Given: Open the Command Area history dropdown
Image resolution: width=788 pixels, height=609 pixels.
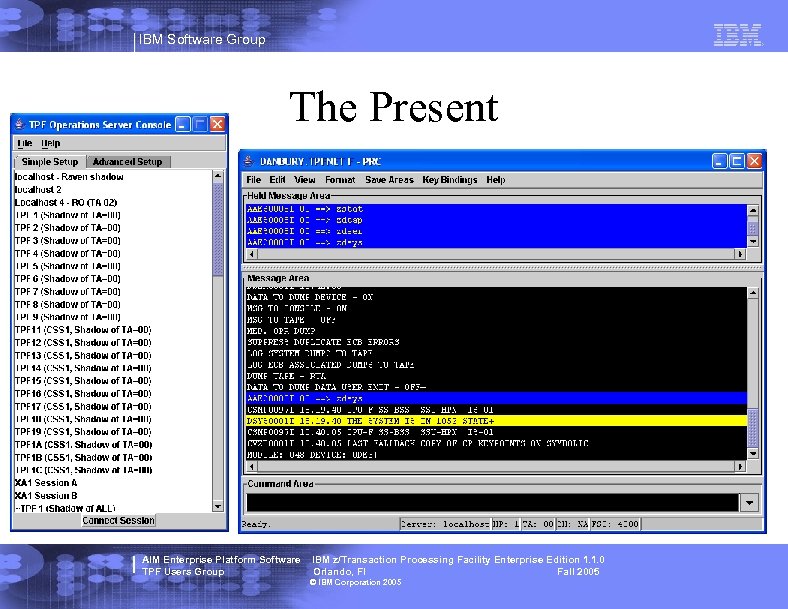Looking at the screenshot, I should 749,502.
